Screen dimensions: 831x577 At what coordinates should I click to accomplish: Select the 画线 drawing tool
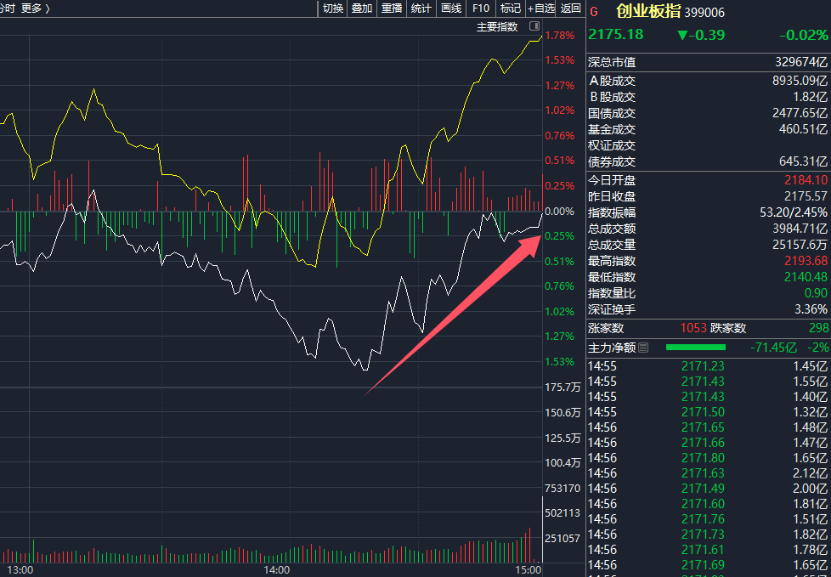point(451,8)
